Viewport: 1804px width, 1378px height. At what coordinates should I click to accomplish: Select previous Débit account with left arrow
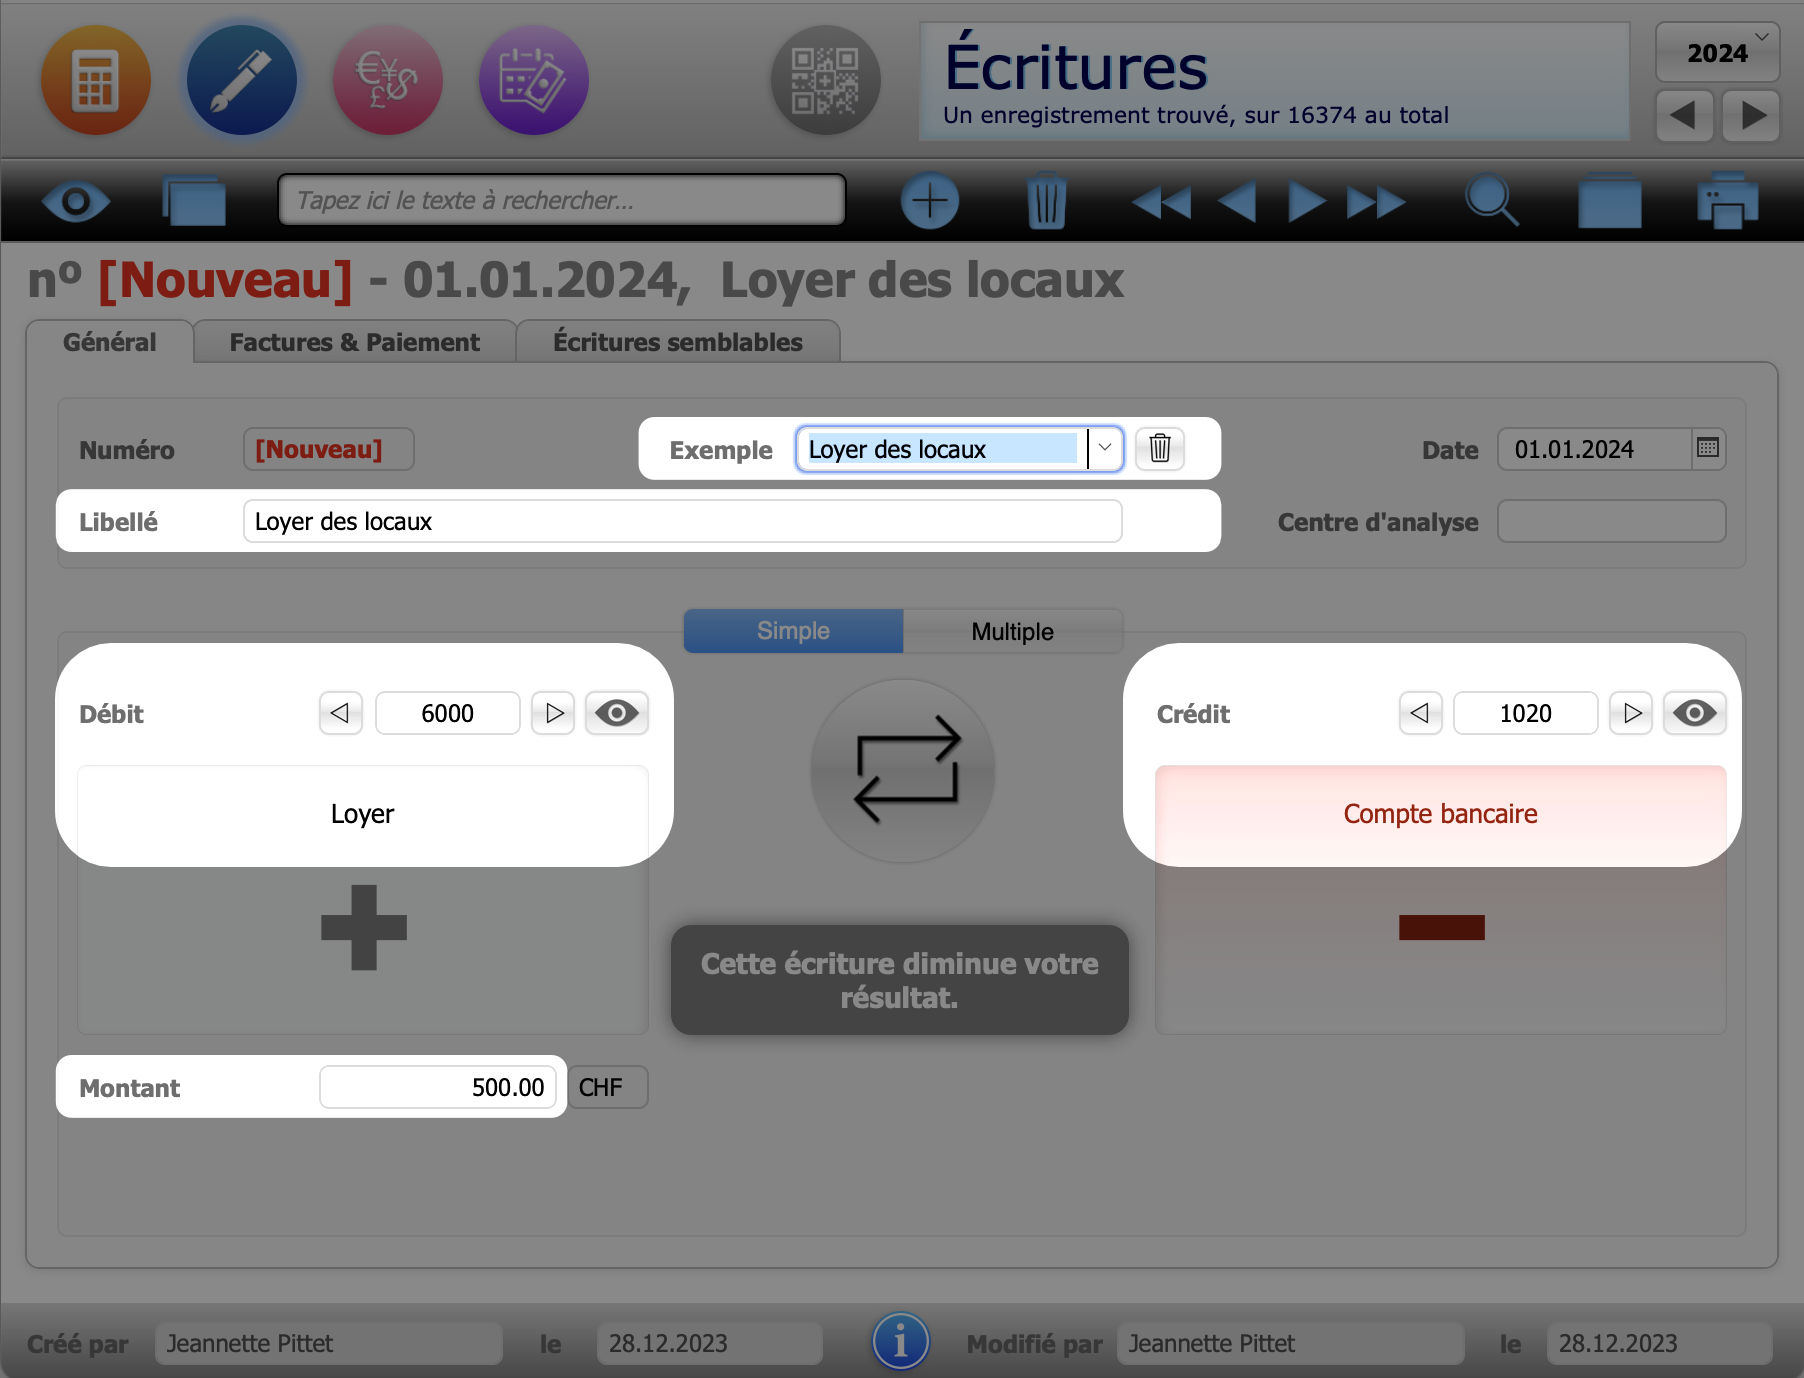(341, 713)
